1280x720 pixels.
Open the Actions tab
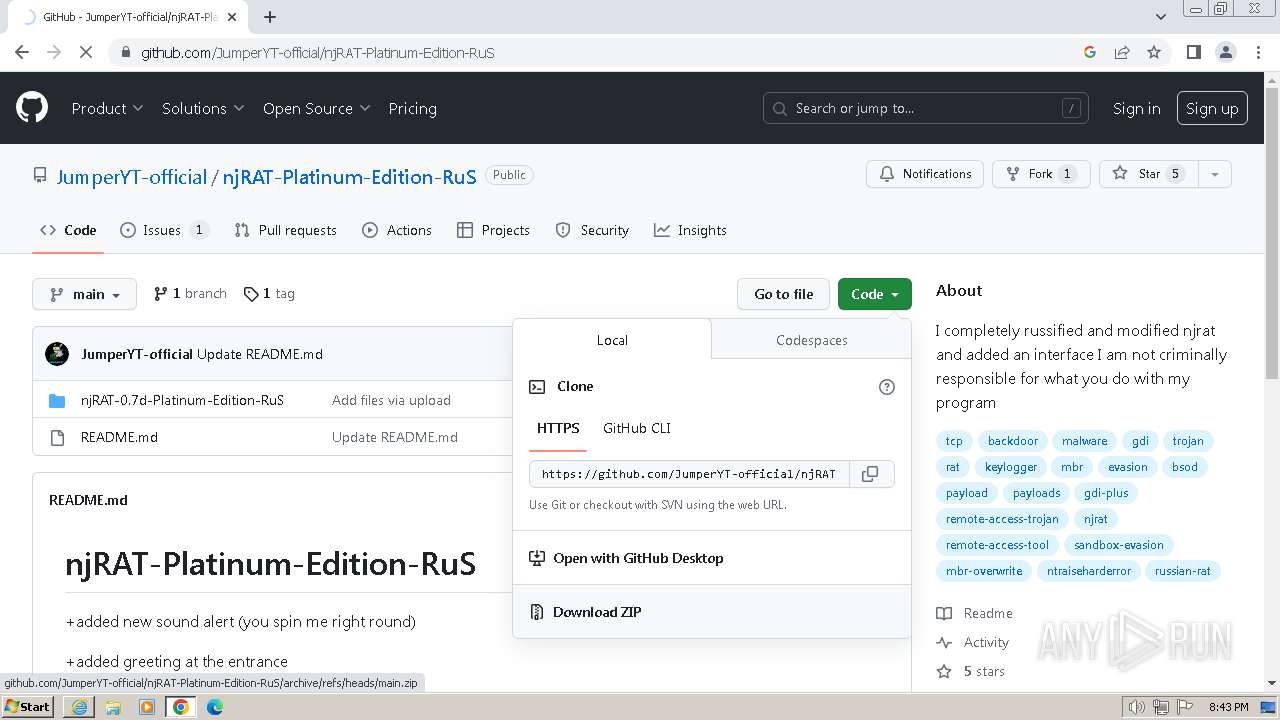click(397, 230)
